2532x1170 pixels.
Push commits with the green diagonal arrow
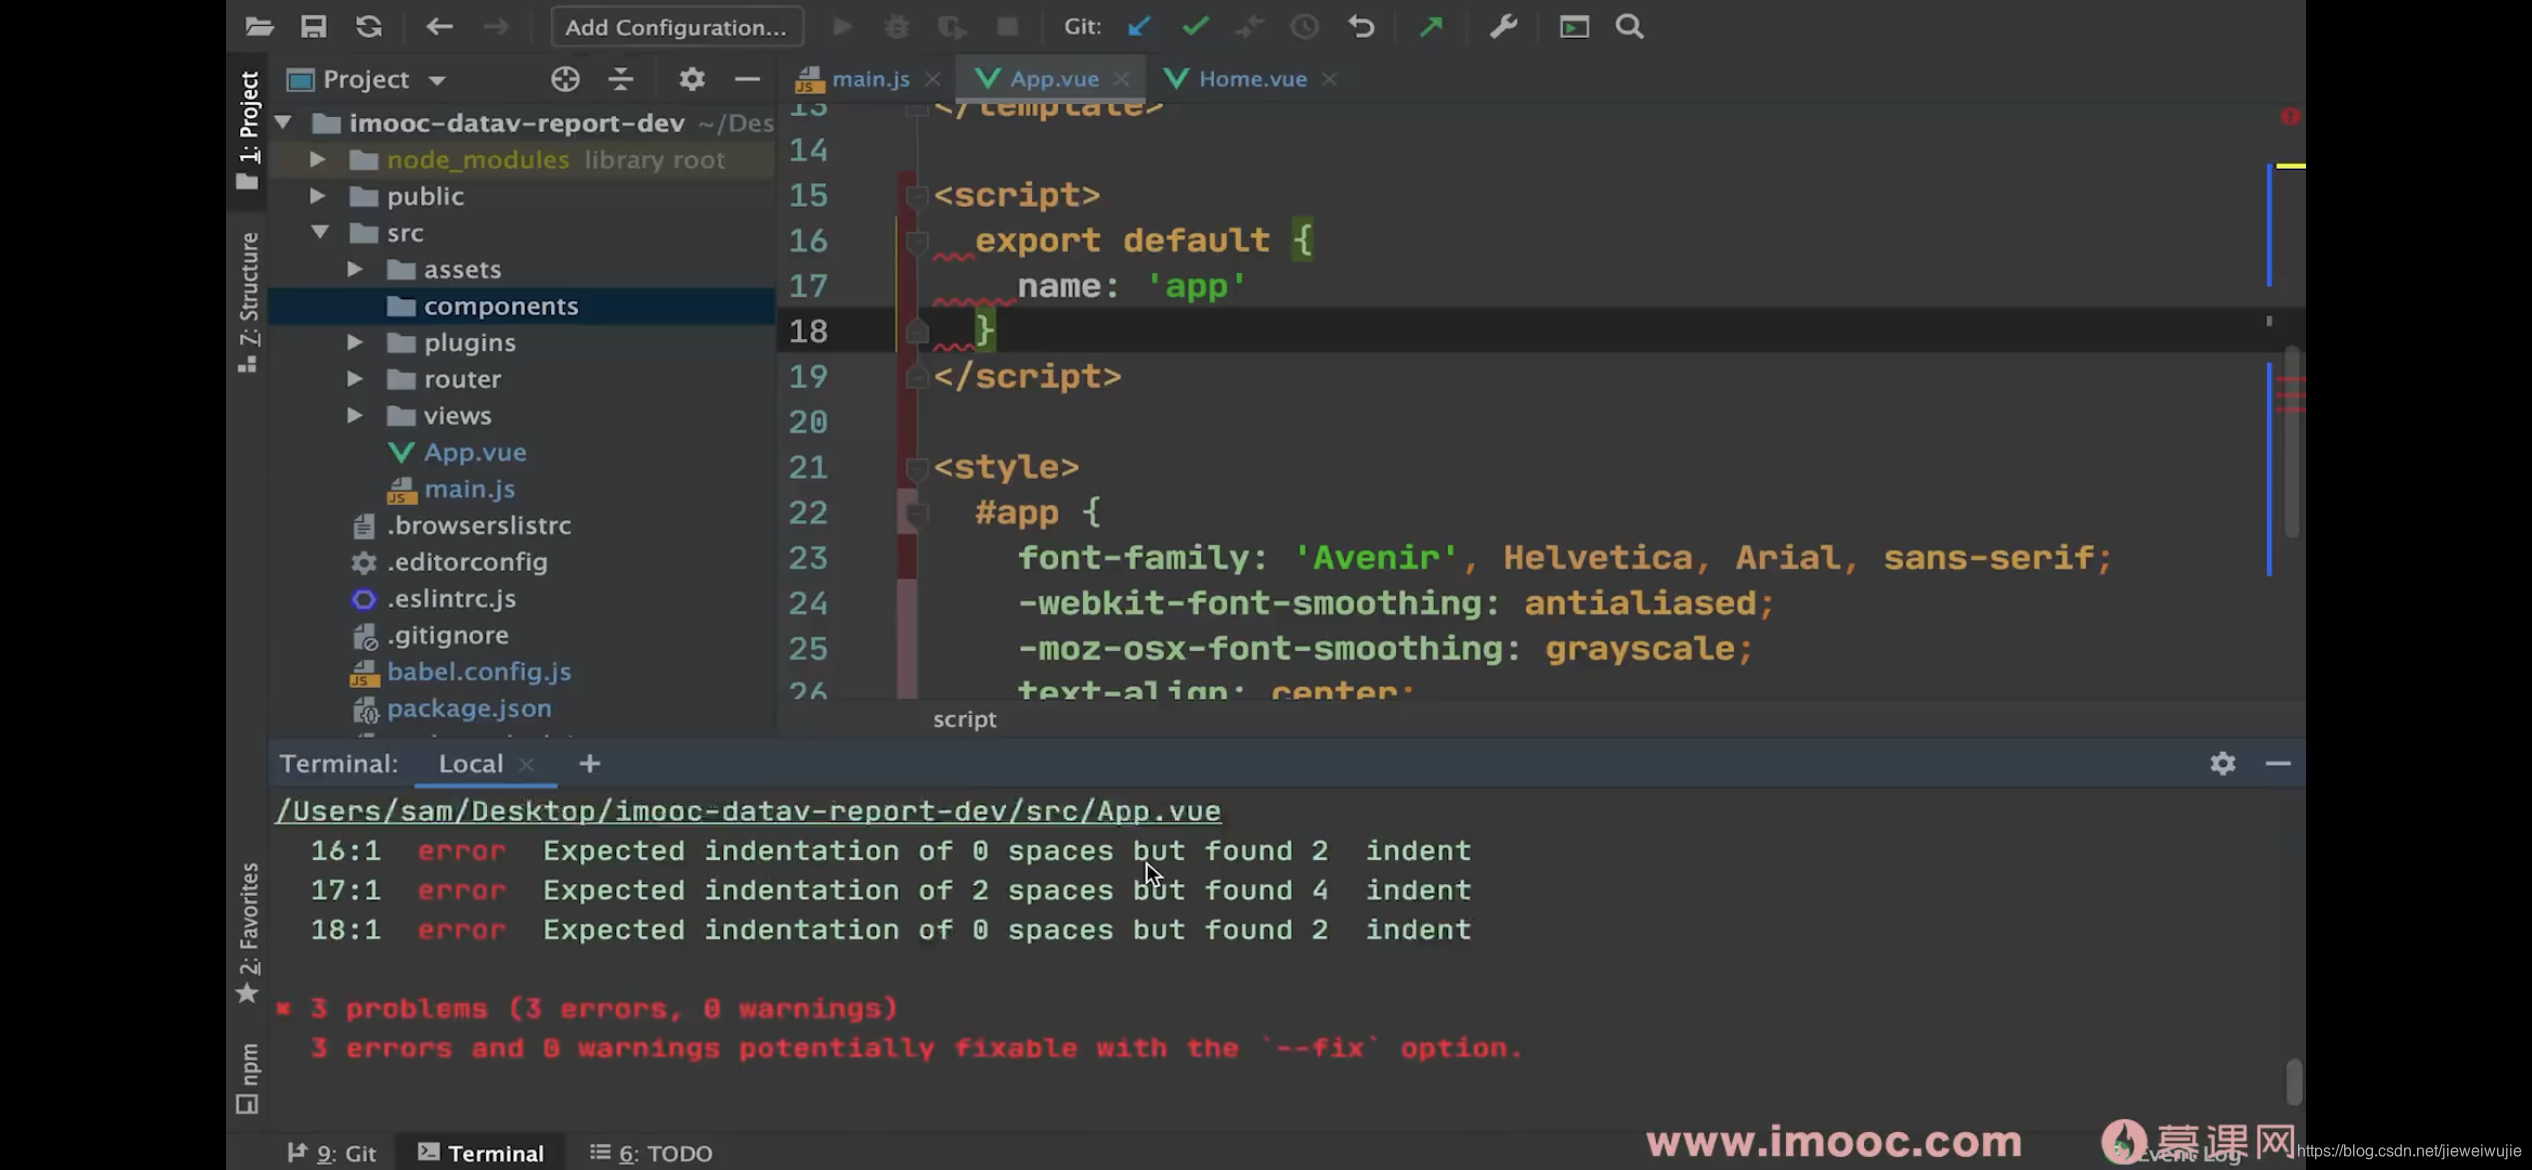(x=1431, y=27)
